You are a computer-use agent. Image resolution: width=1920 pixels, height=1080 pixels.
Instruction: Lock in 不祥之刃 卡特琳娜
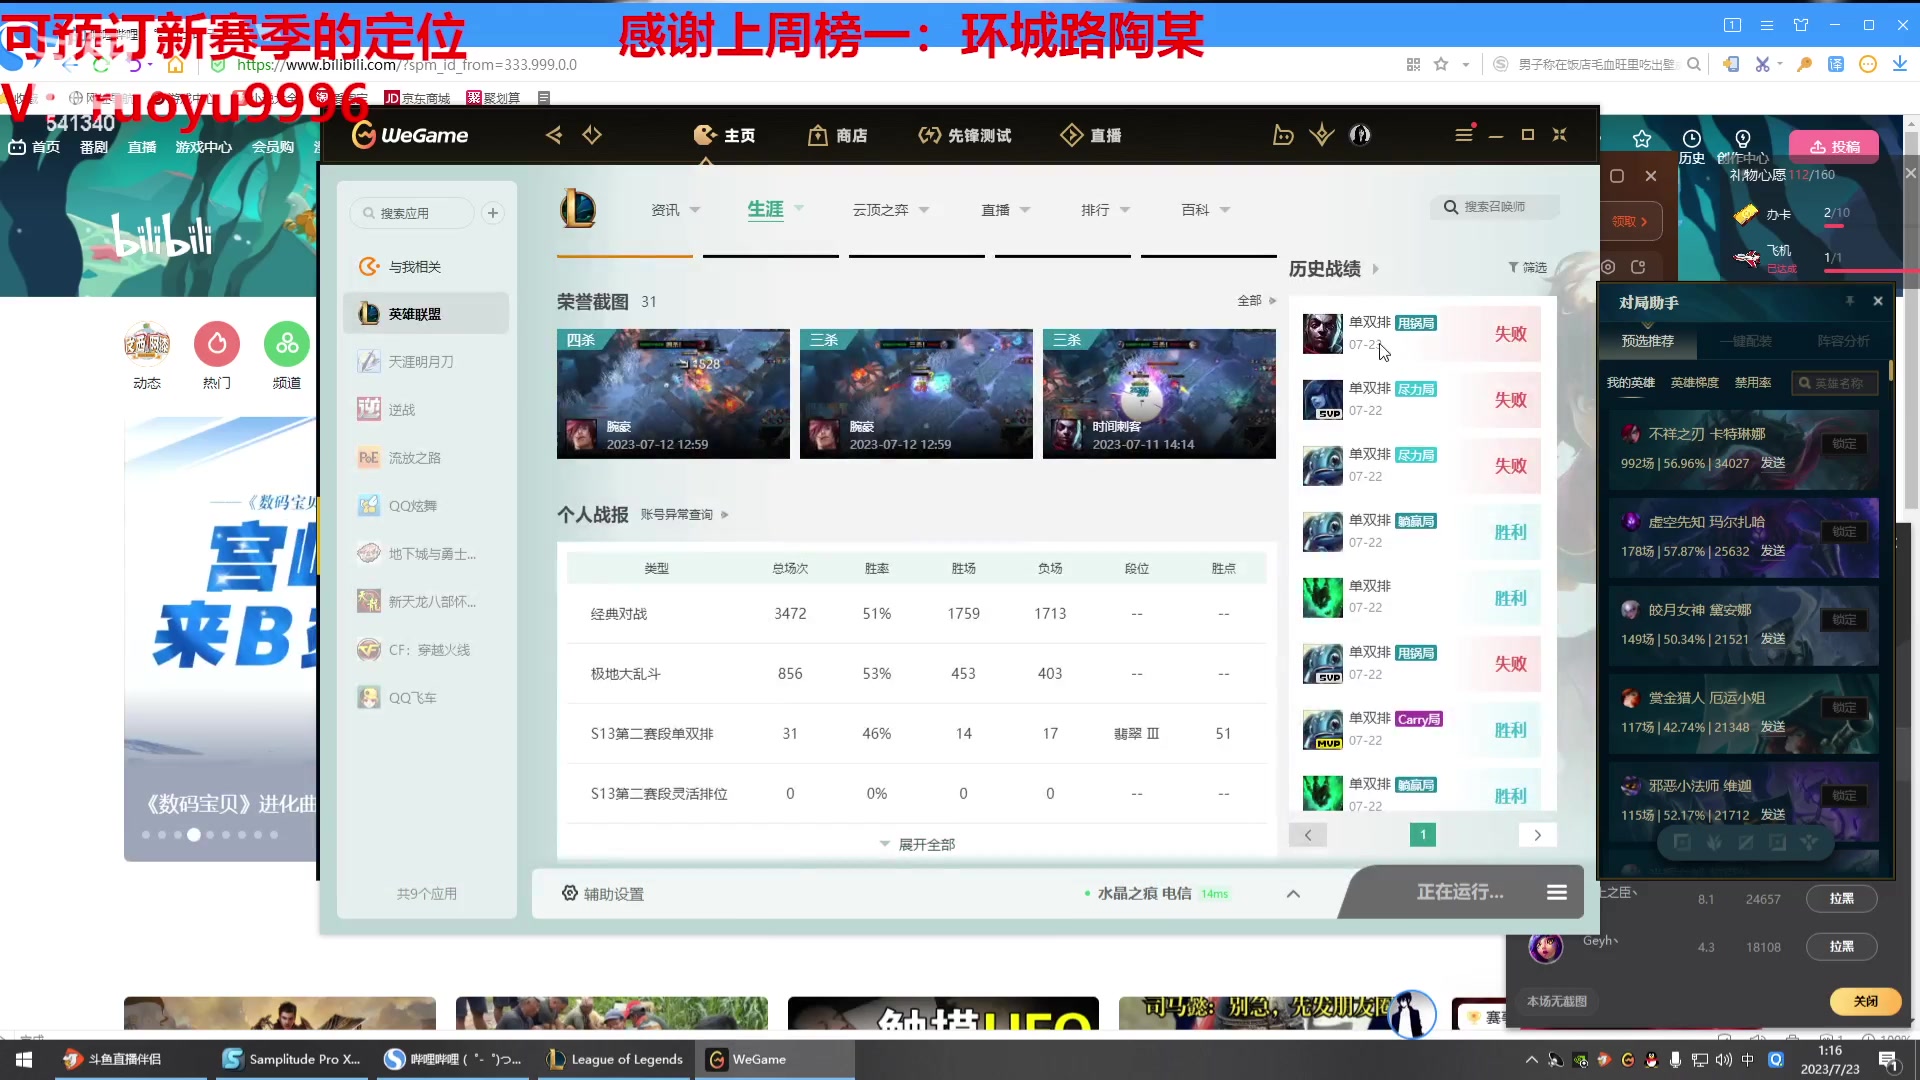[x=1844, y=443]
